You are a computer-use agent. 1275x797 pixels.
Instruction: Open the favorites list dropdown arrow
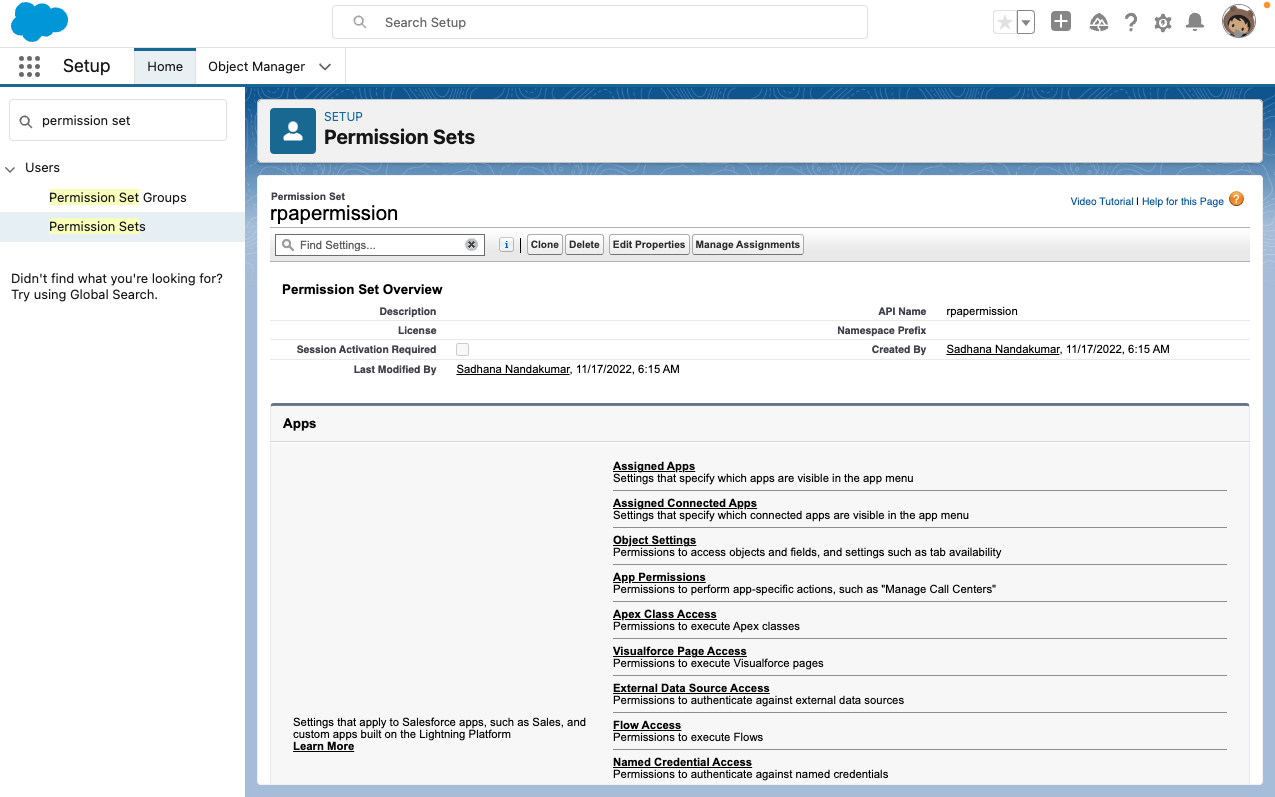[x=1026, y=22]
